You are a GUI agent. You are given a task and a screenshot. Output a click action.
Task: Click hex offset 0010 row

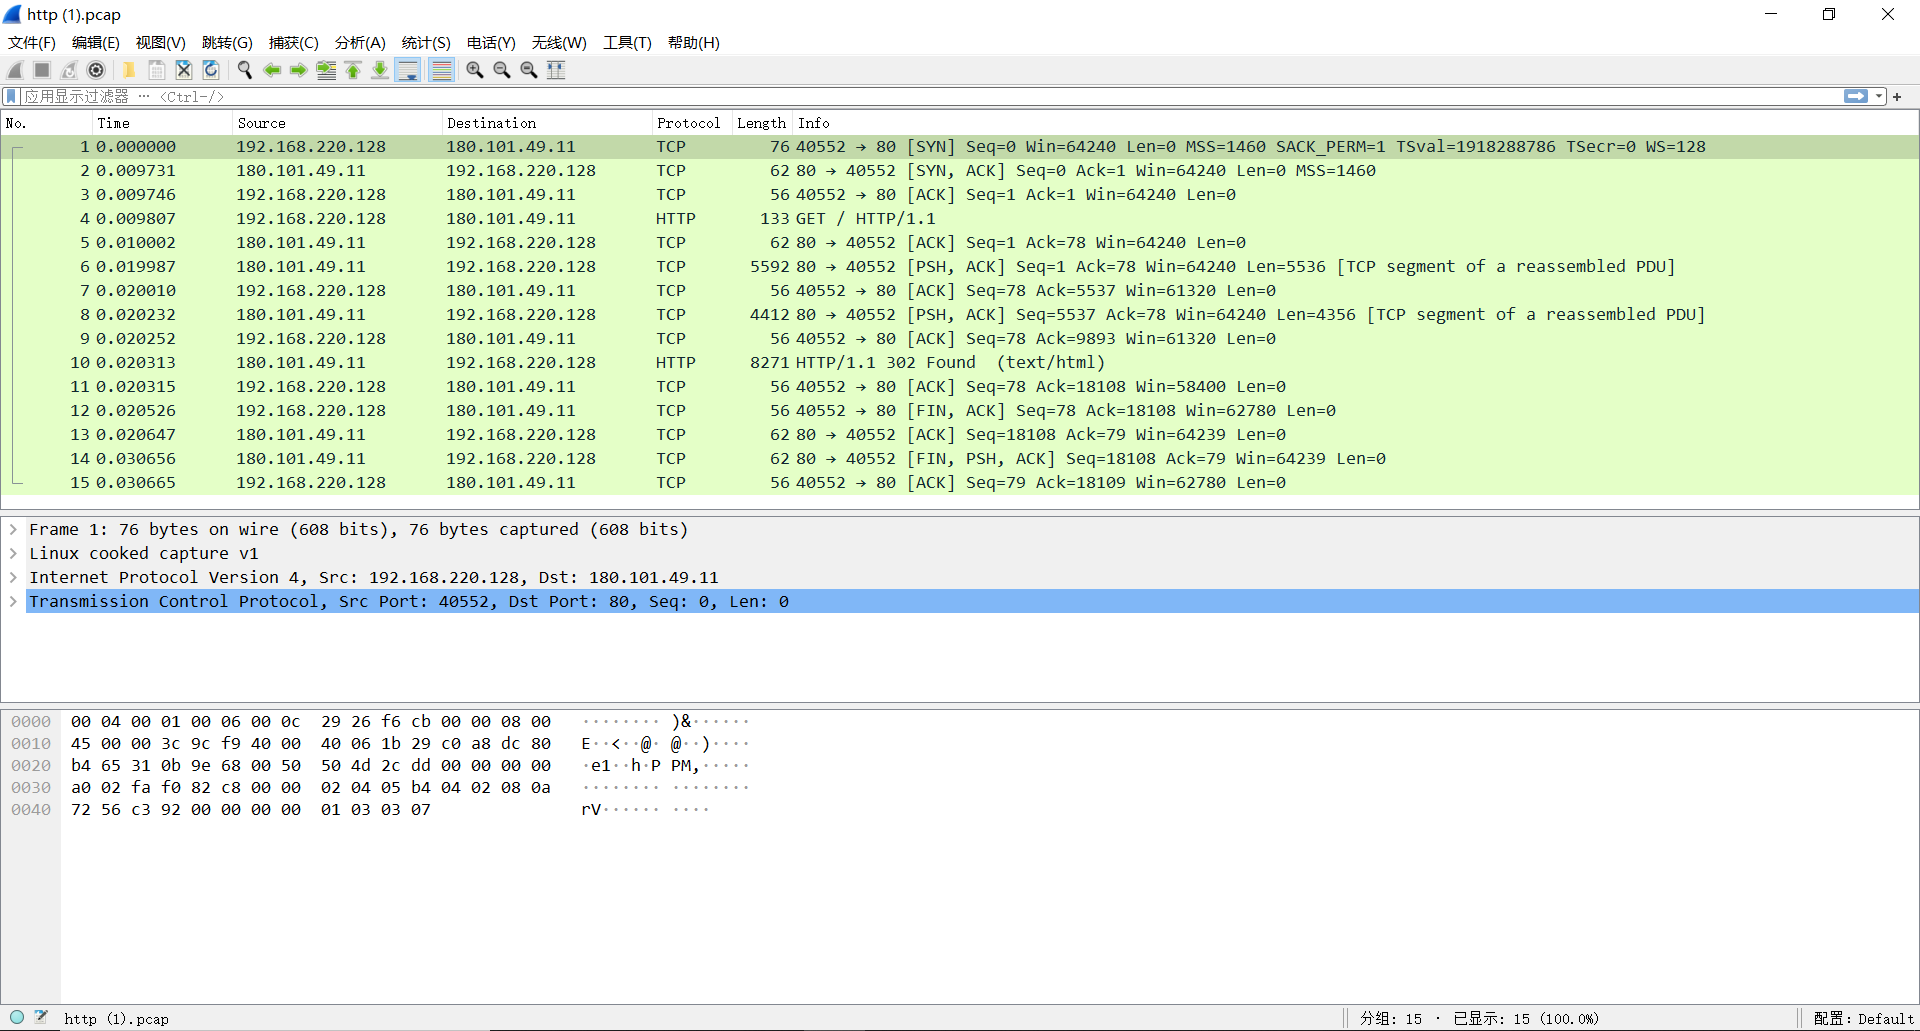point(31,743)
